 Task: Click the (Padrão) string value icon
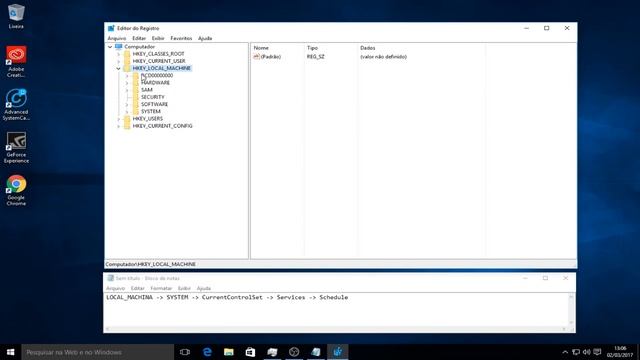click(256, 56)
